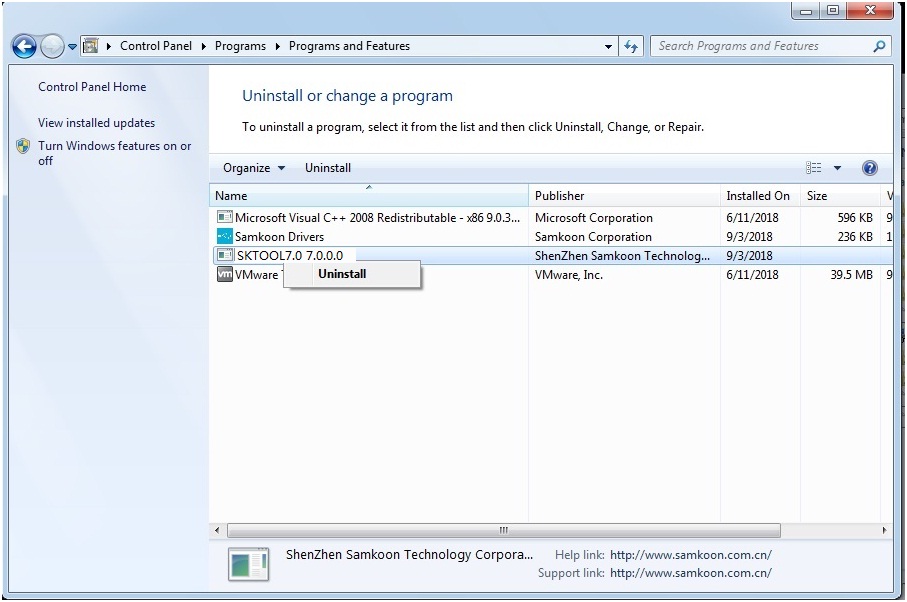Open Help via the question mark icon

coord(870,167)
